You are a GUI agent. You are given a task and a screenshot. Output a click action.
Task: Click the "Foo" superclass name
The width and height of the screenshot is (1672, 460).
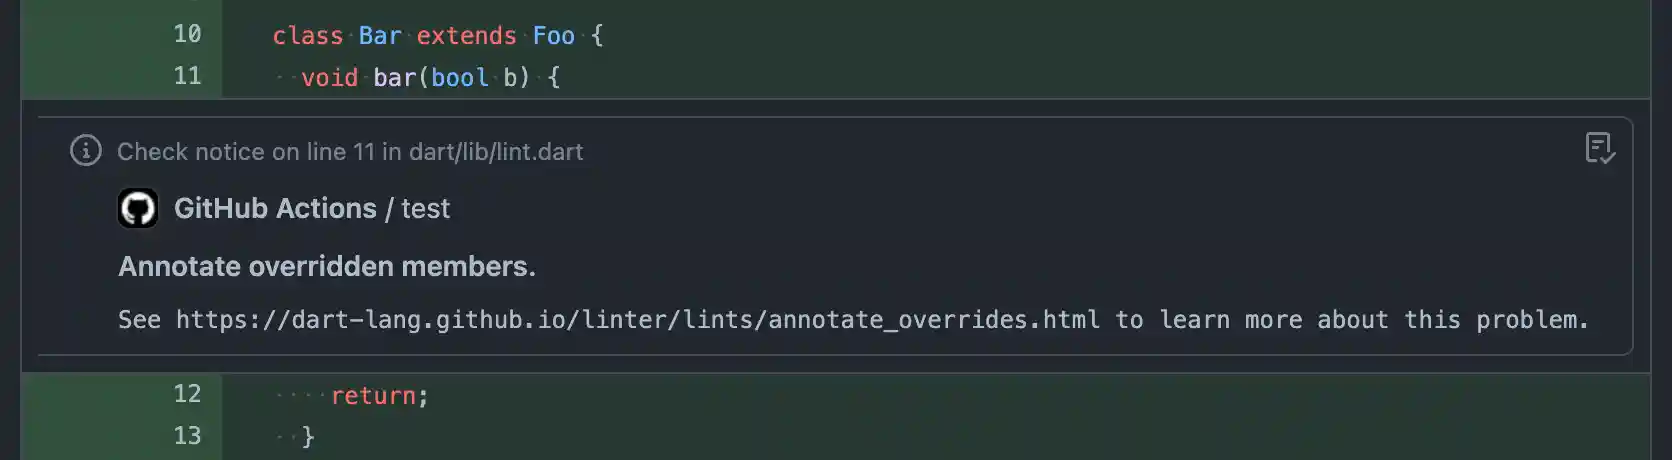click(553, 36)
